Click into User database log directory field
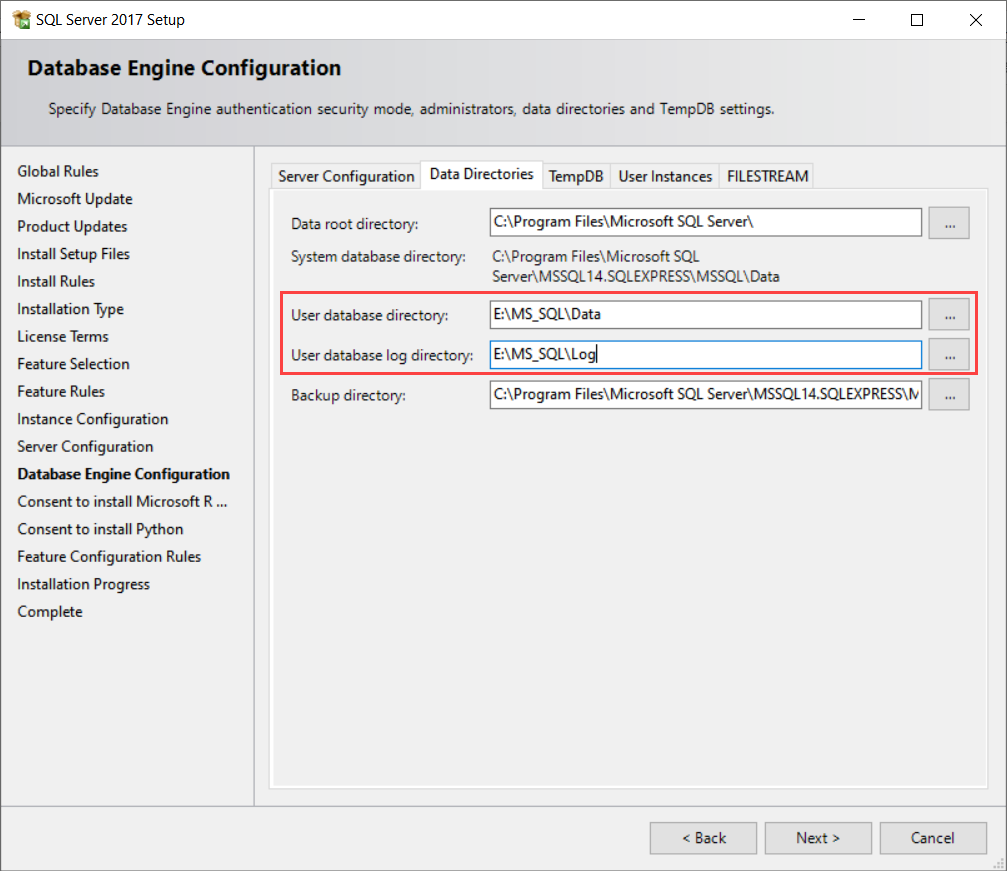 [705, 354]
